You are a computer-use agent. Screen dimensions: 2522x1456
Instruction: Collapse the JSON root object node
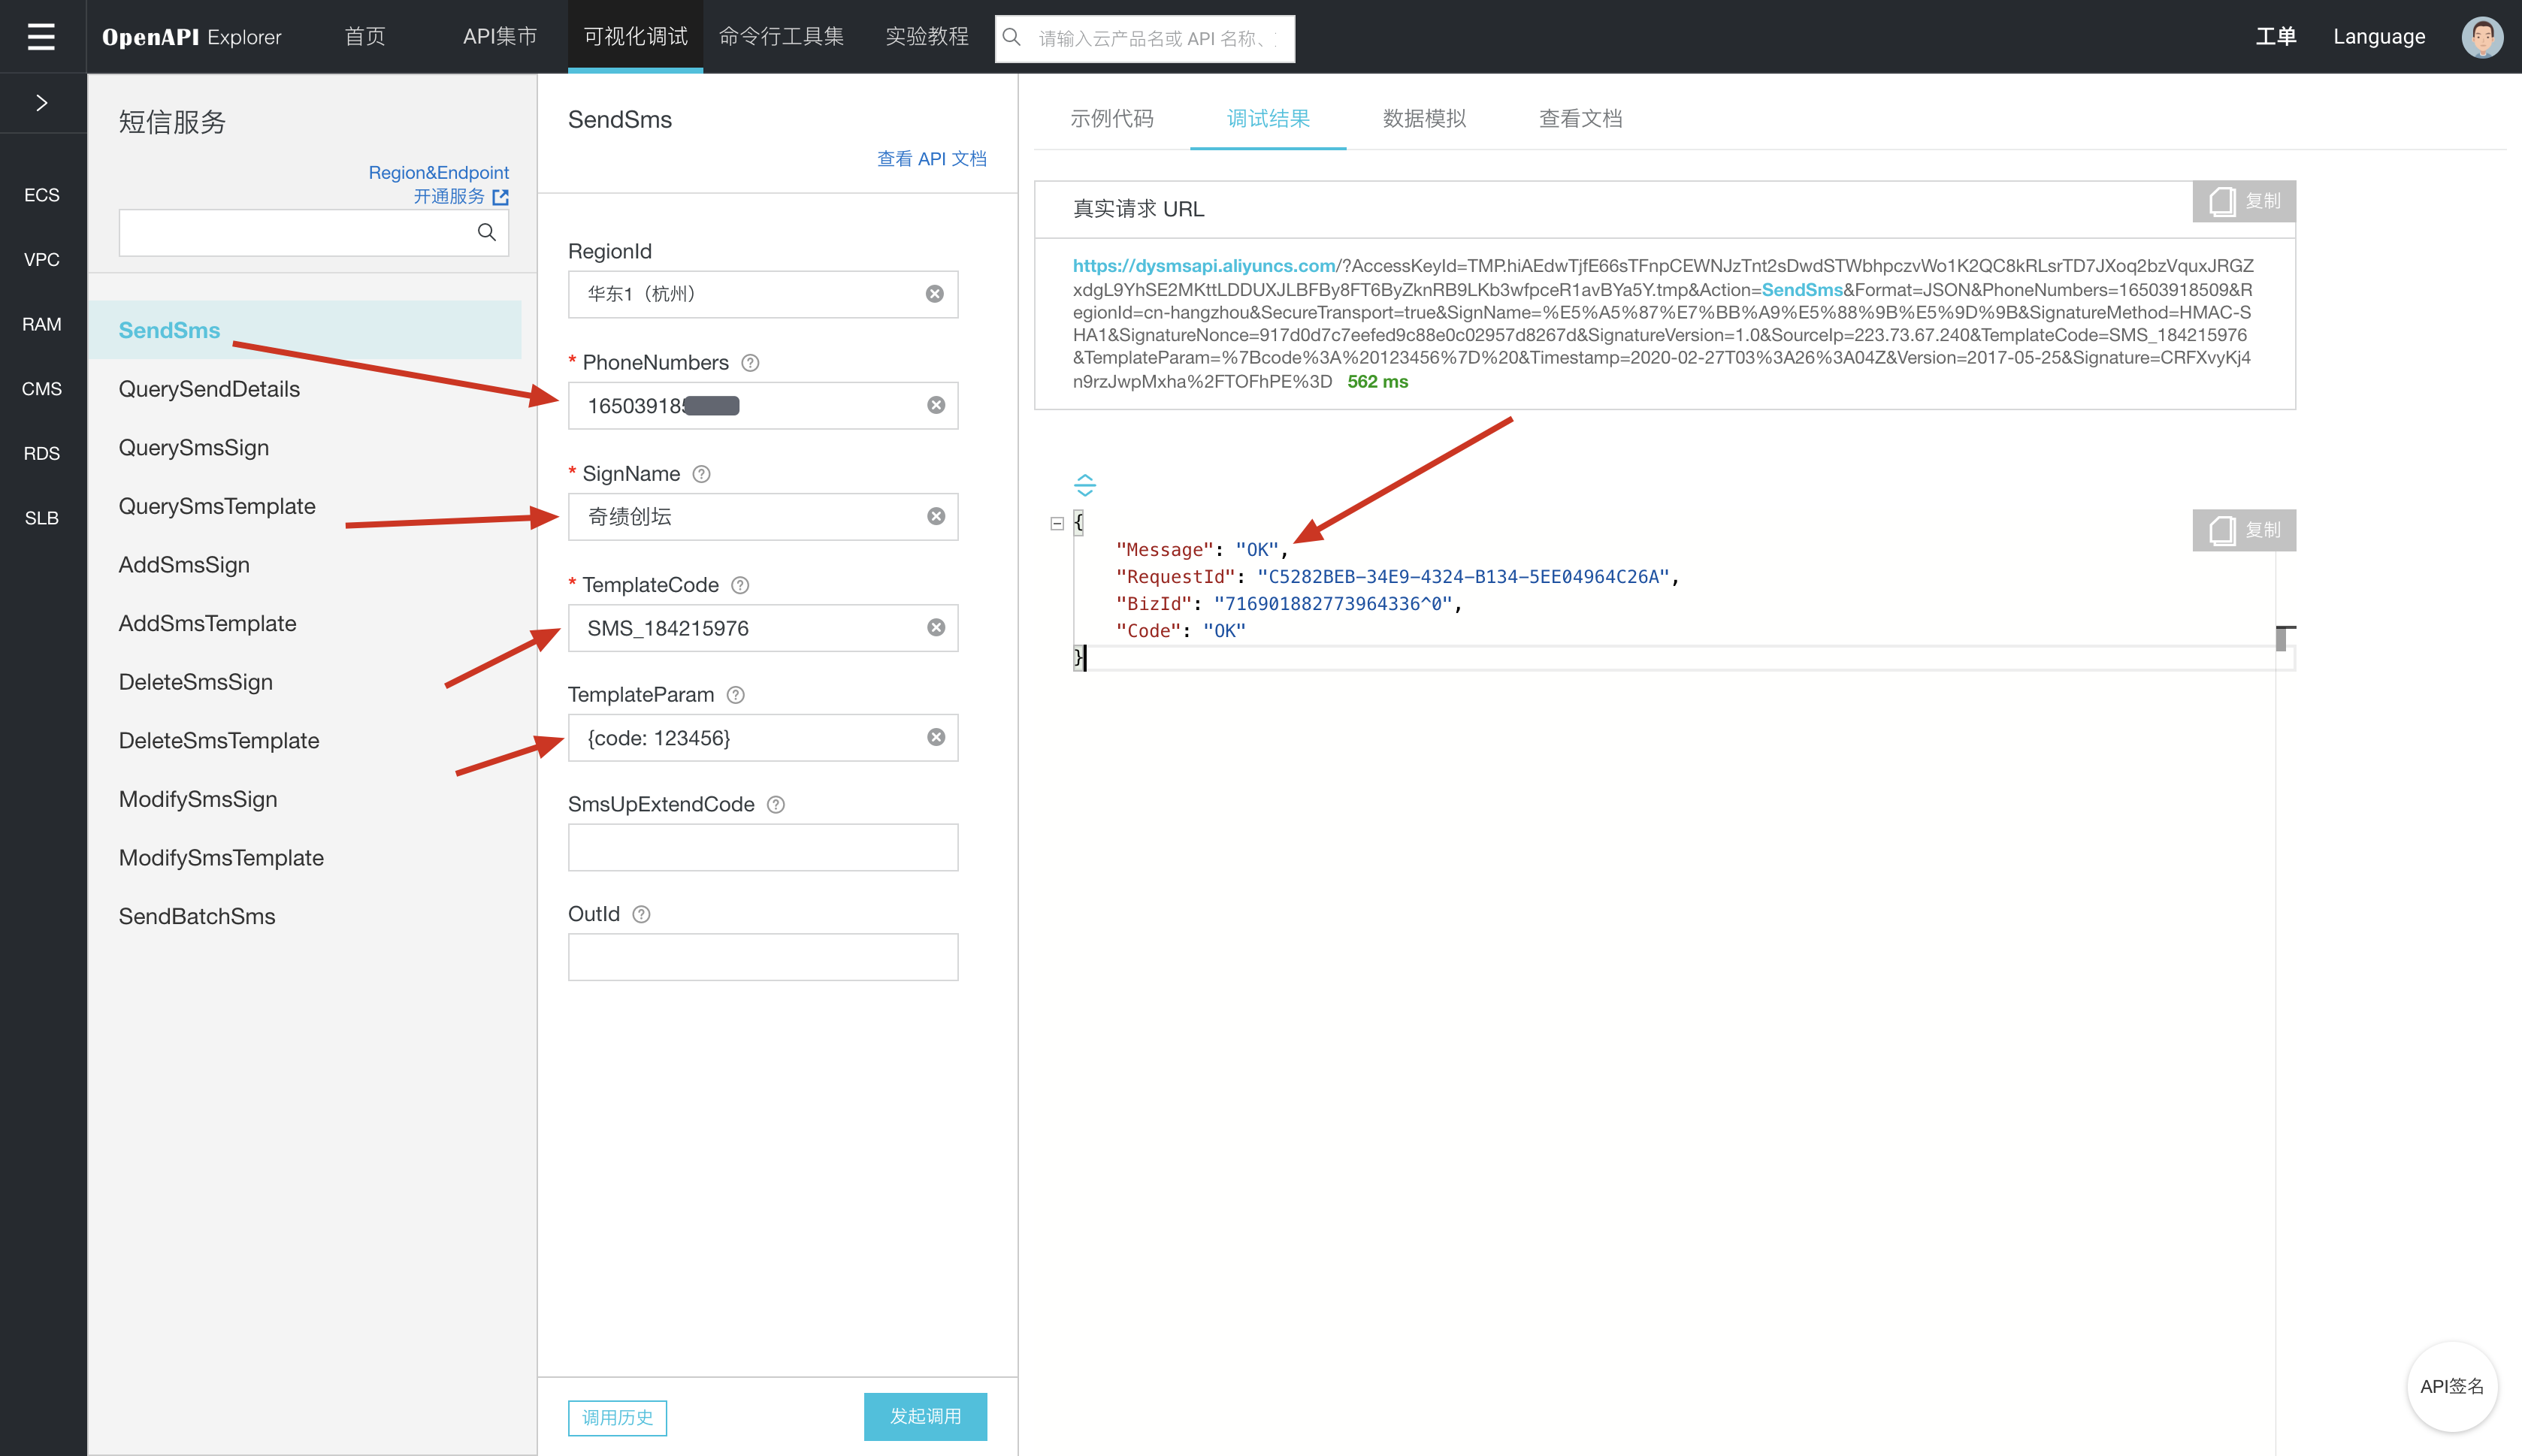[x=1057, y=523]
